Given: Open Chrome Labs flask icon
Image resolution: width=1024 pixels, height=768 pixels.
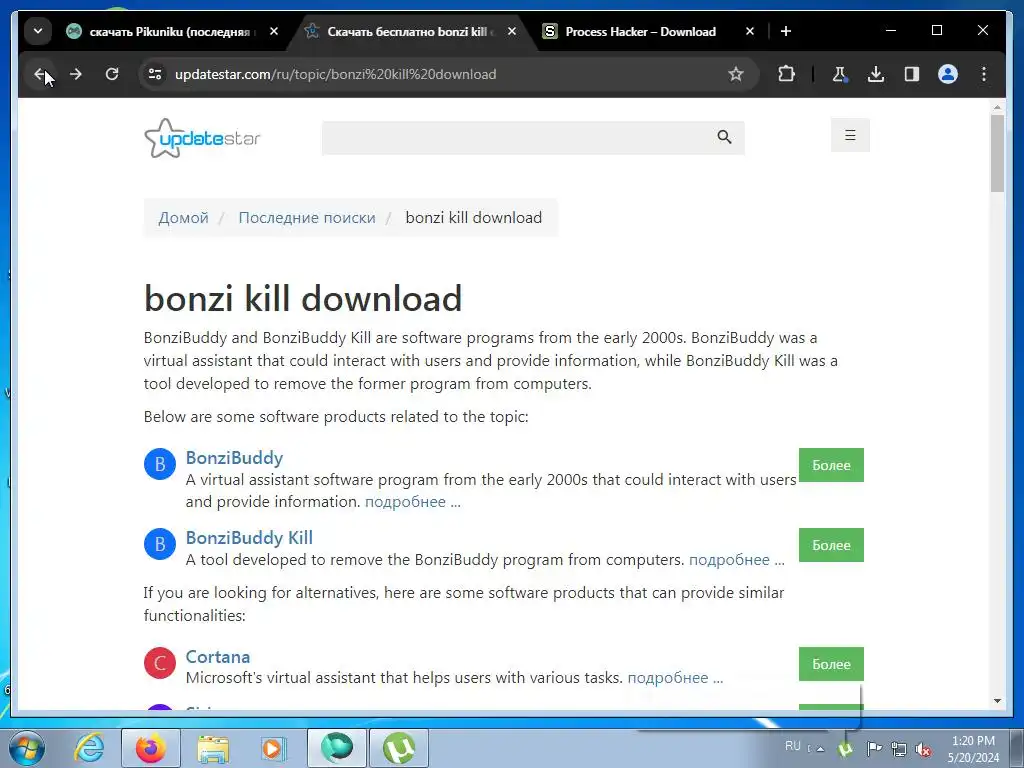Looking at the screenshot, I should (x=840, y=74).
